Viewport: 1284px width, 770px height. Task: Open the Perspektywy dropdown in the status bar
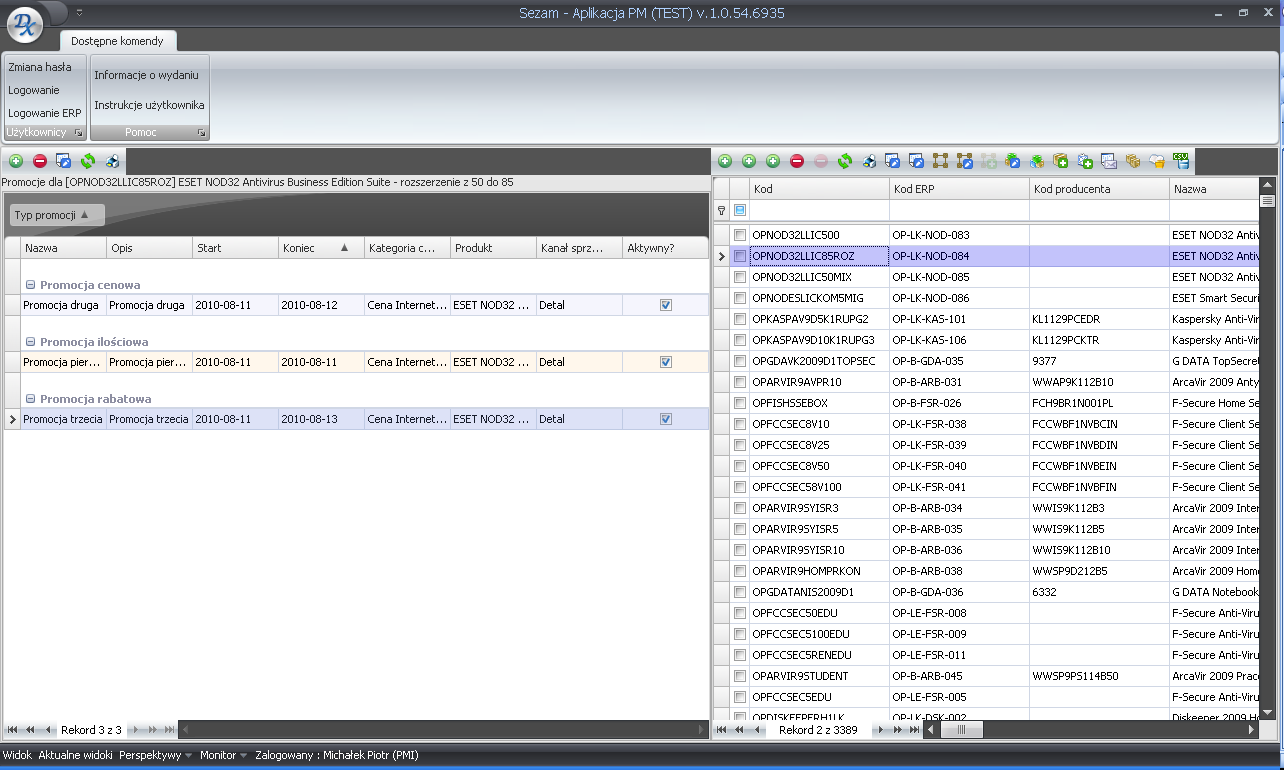click(155, 755)
